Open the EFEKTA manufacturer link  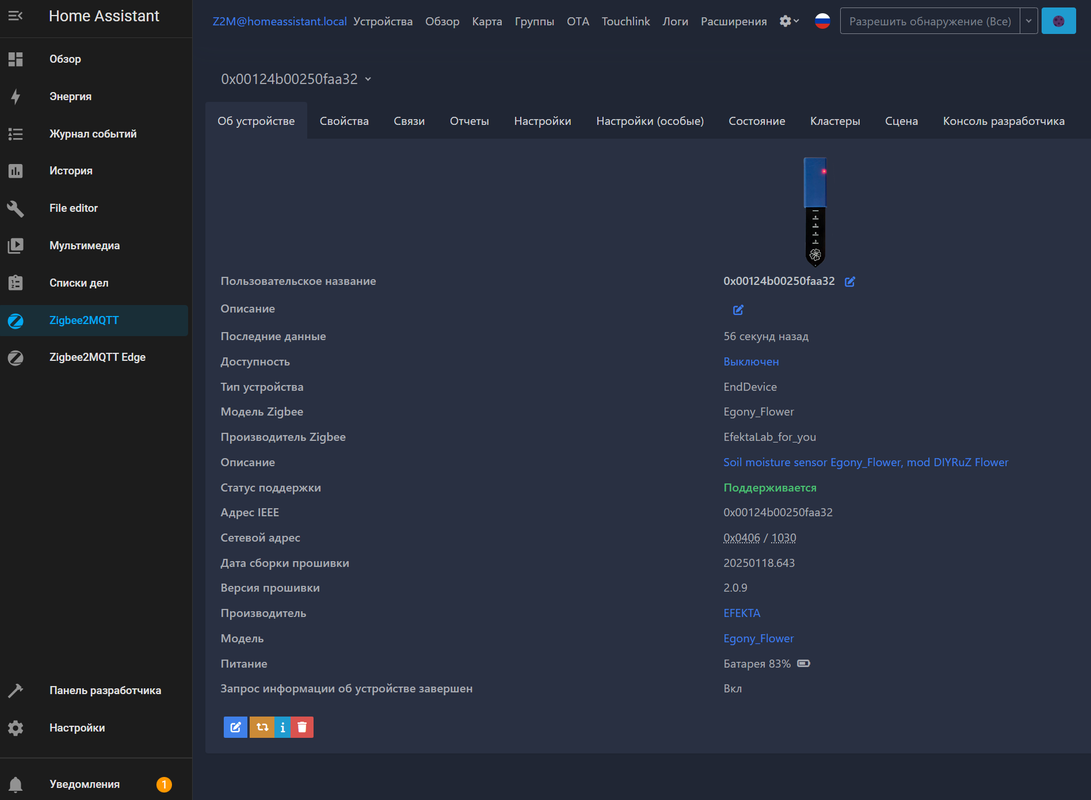coord(742,614)
